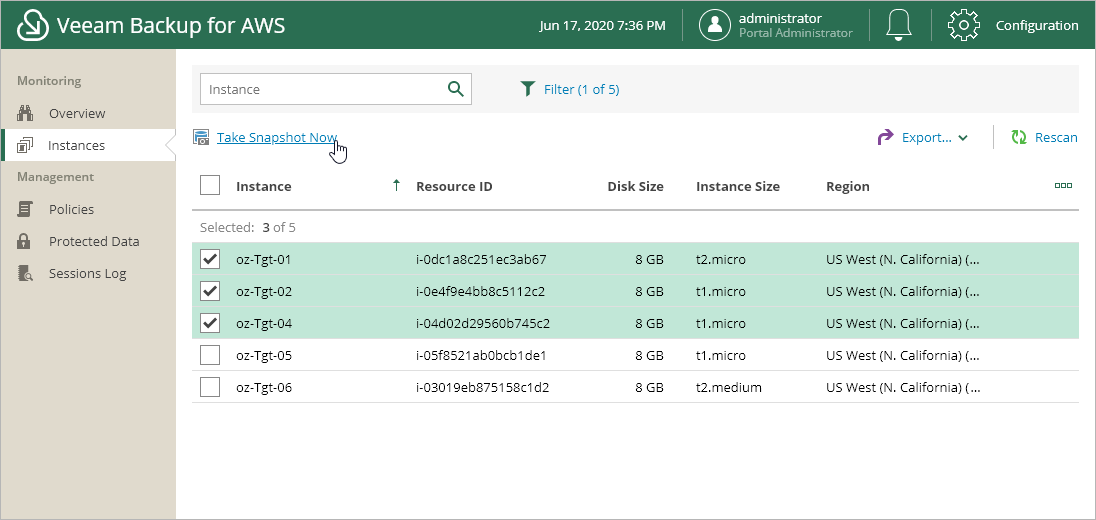This screenshot has width=1096, height=520.
Task: Select the oz-Tgt-04 instance name
Action: tap(264, 324)
